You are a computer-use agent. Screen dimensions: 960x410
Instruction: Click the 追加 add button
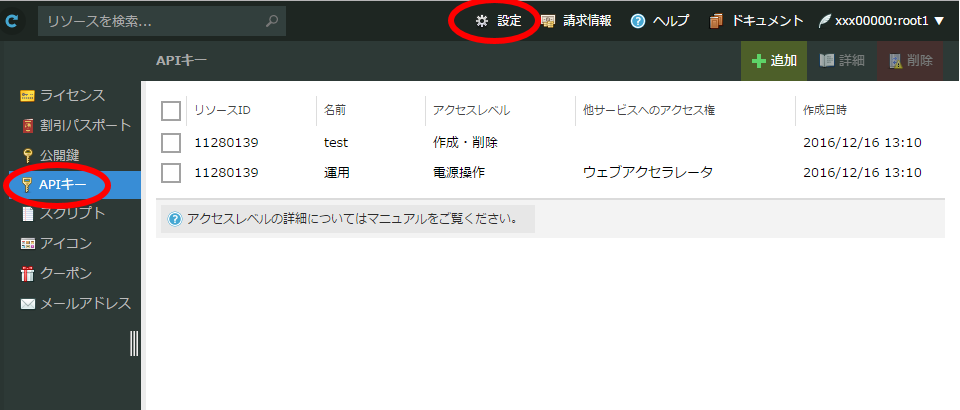774,61
